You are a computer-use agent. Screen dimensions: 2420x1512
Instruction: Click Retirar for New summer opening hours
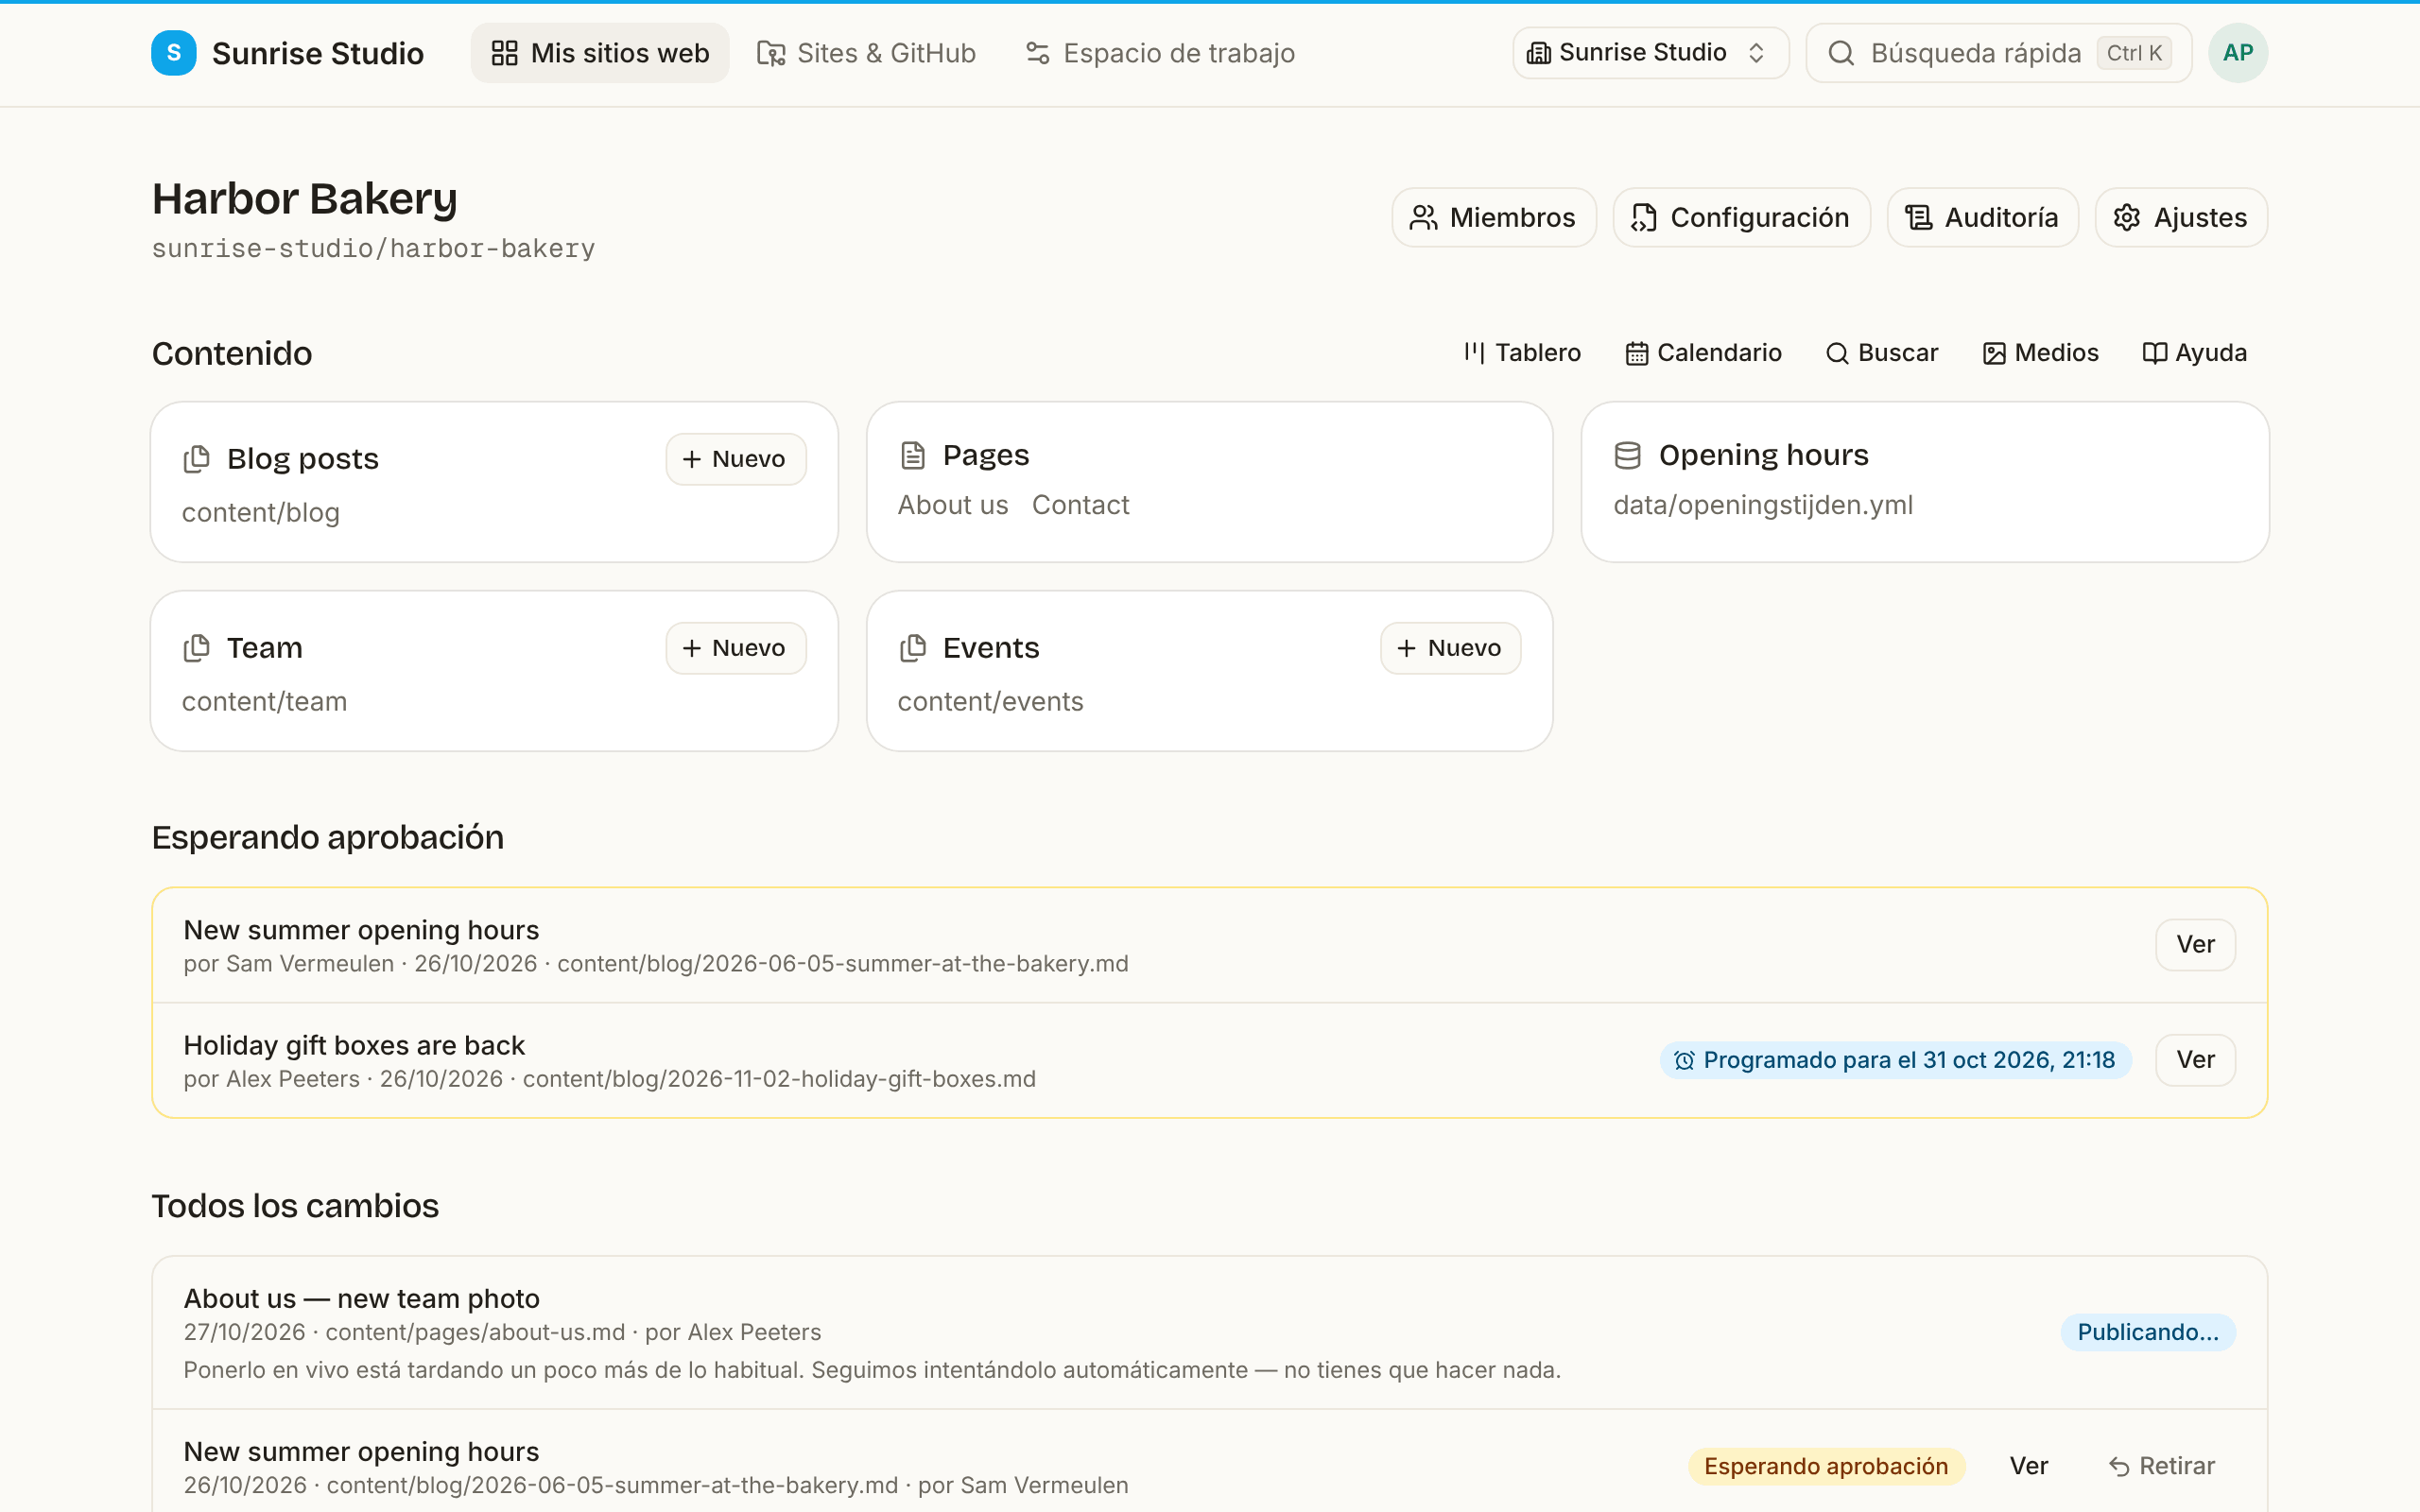pos(2162,1466)
